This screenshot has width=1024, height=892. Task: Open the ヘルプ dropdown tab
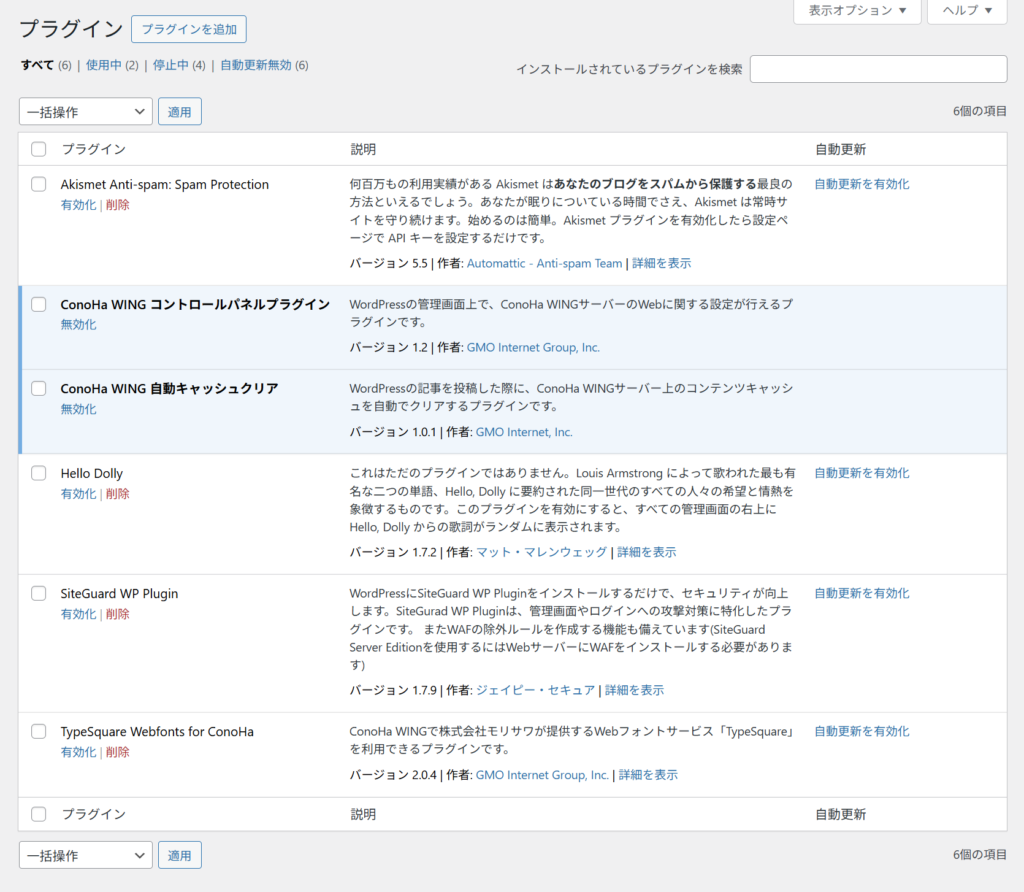(967, 10)
